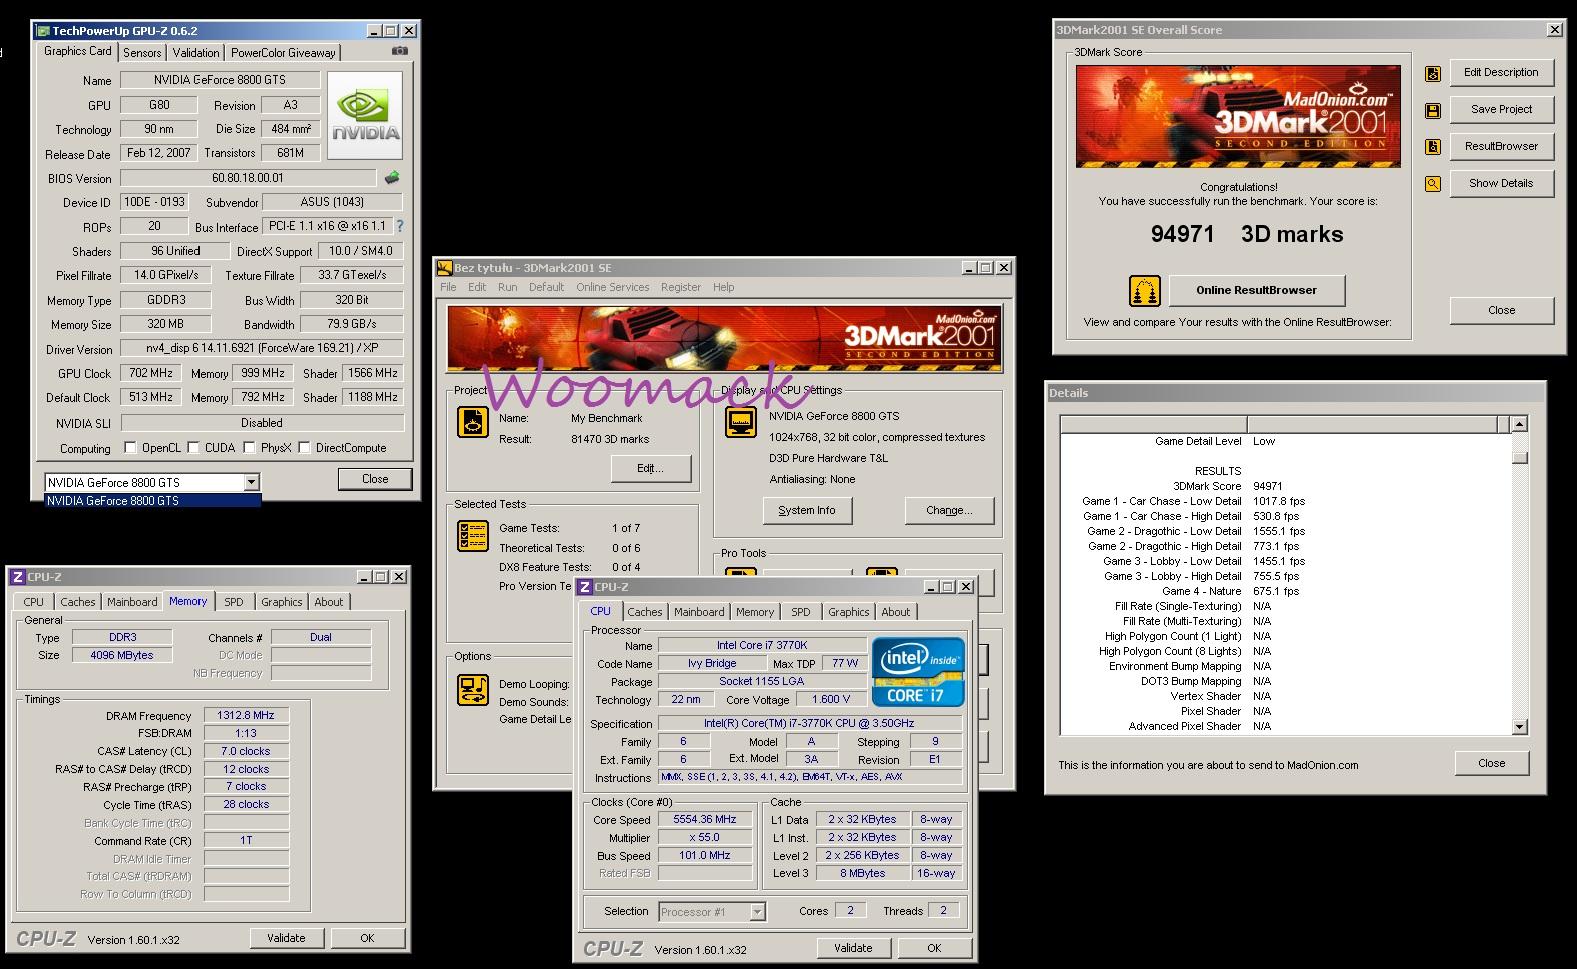Click the GPU Name field in GPU-Z

coord(220,80)
